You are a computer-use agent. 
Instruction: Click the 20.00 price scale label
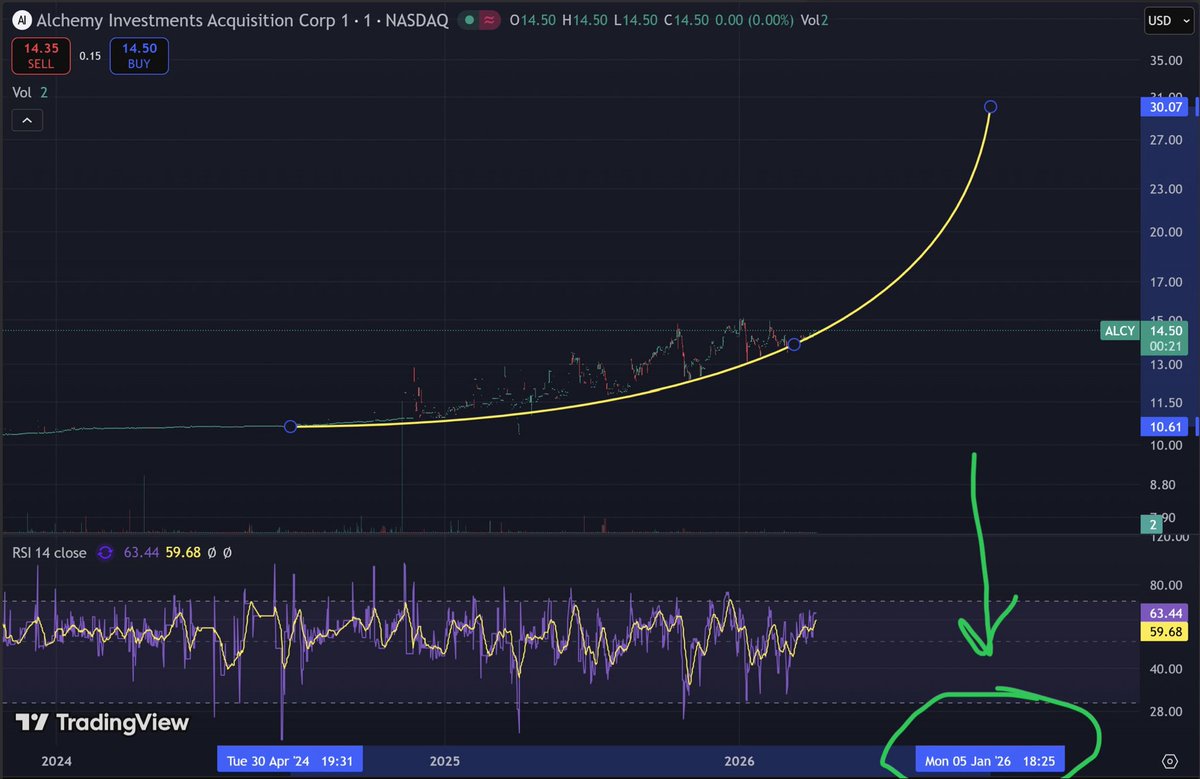(1165, 232)
